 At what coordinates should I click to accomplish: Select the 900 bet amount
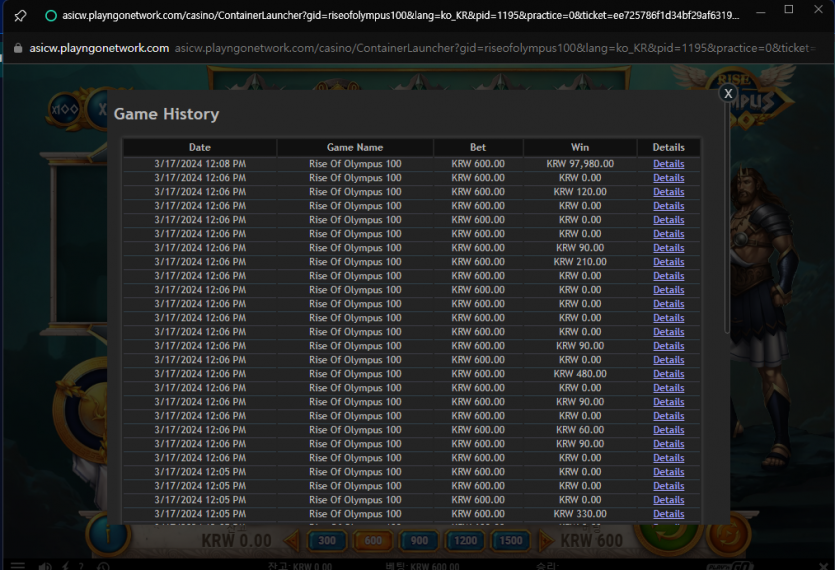click(x=419, y=540)
